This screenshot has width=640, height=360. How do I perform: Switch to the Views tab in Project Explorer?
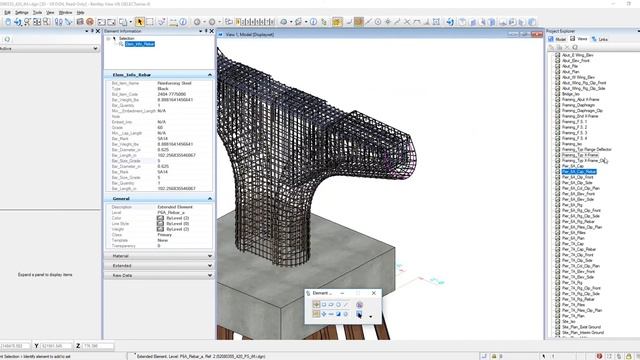coord(579,39)
